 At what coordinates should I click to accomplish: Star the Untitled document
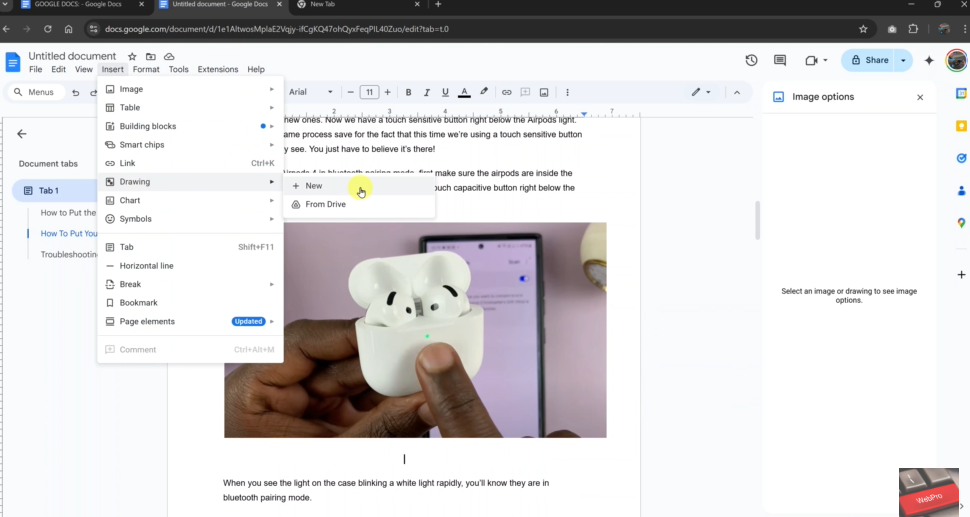[132, 56]
